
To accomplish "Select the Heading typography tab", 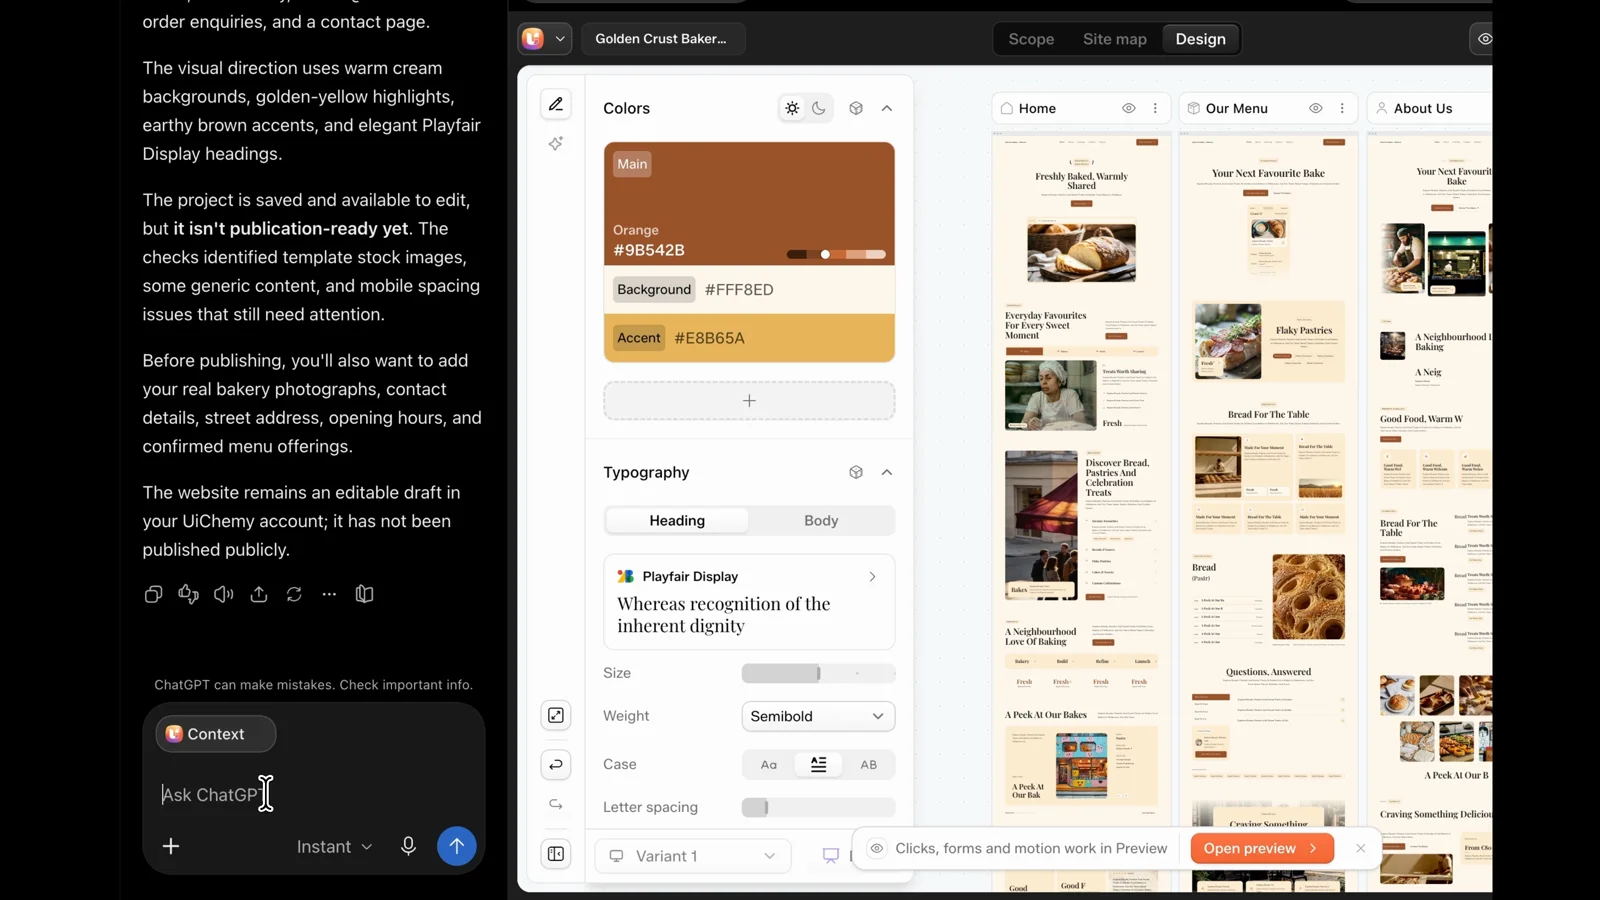I will pos(677,520).
